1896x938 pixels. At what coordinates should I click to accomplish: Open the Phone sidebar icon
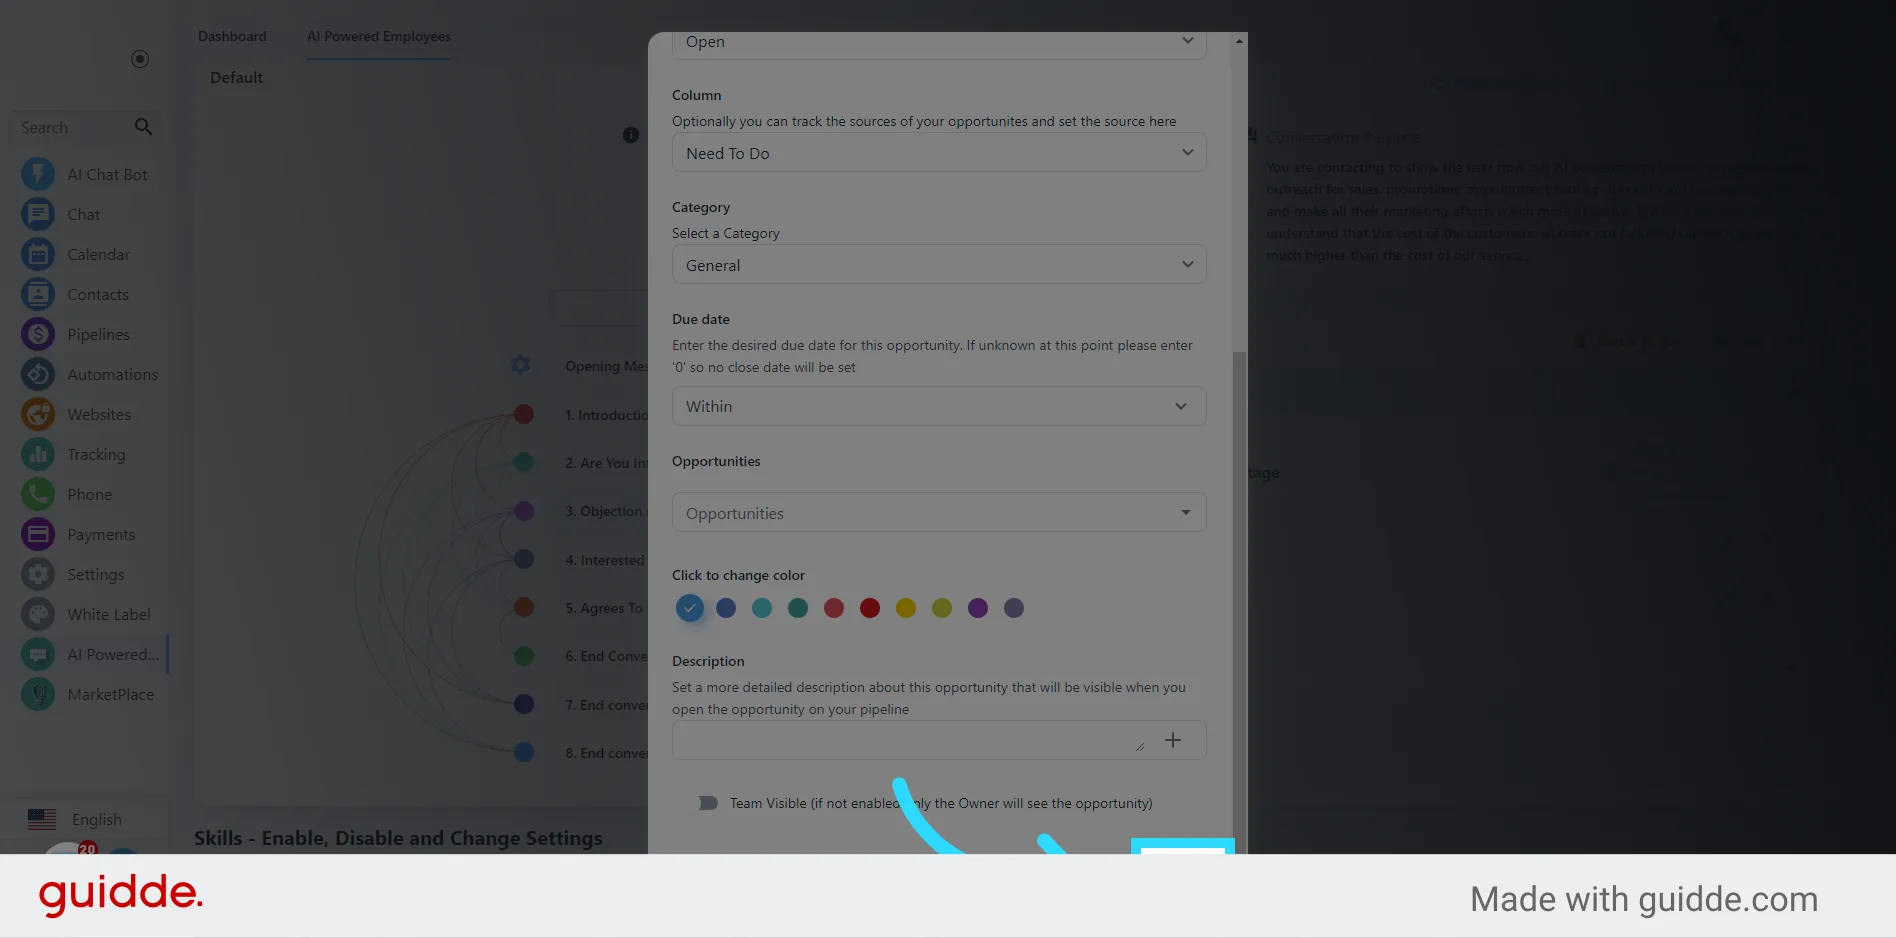(x=38, y=494)
